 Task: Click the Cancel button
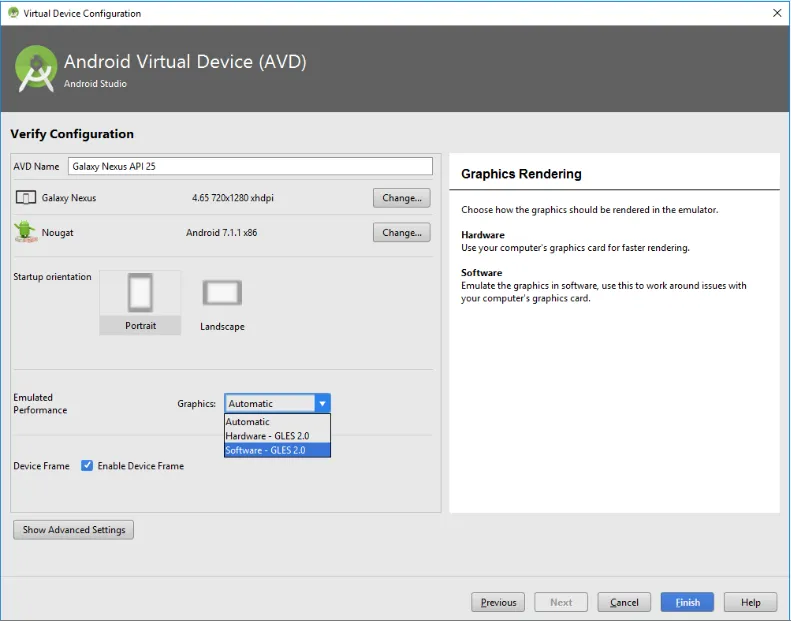tap(624, 602)
